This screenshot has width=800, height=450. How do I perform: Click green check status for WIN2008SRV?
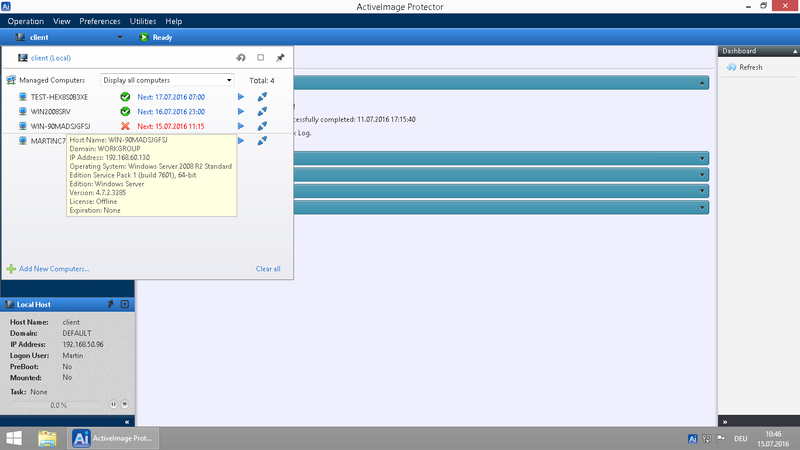coord(125,111)
